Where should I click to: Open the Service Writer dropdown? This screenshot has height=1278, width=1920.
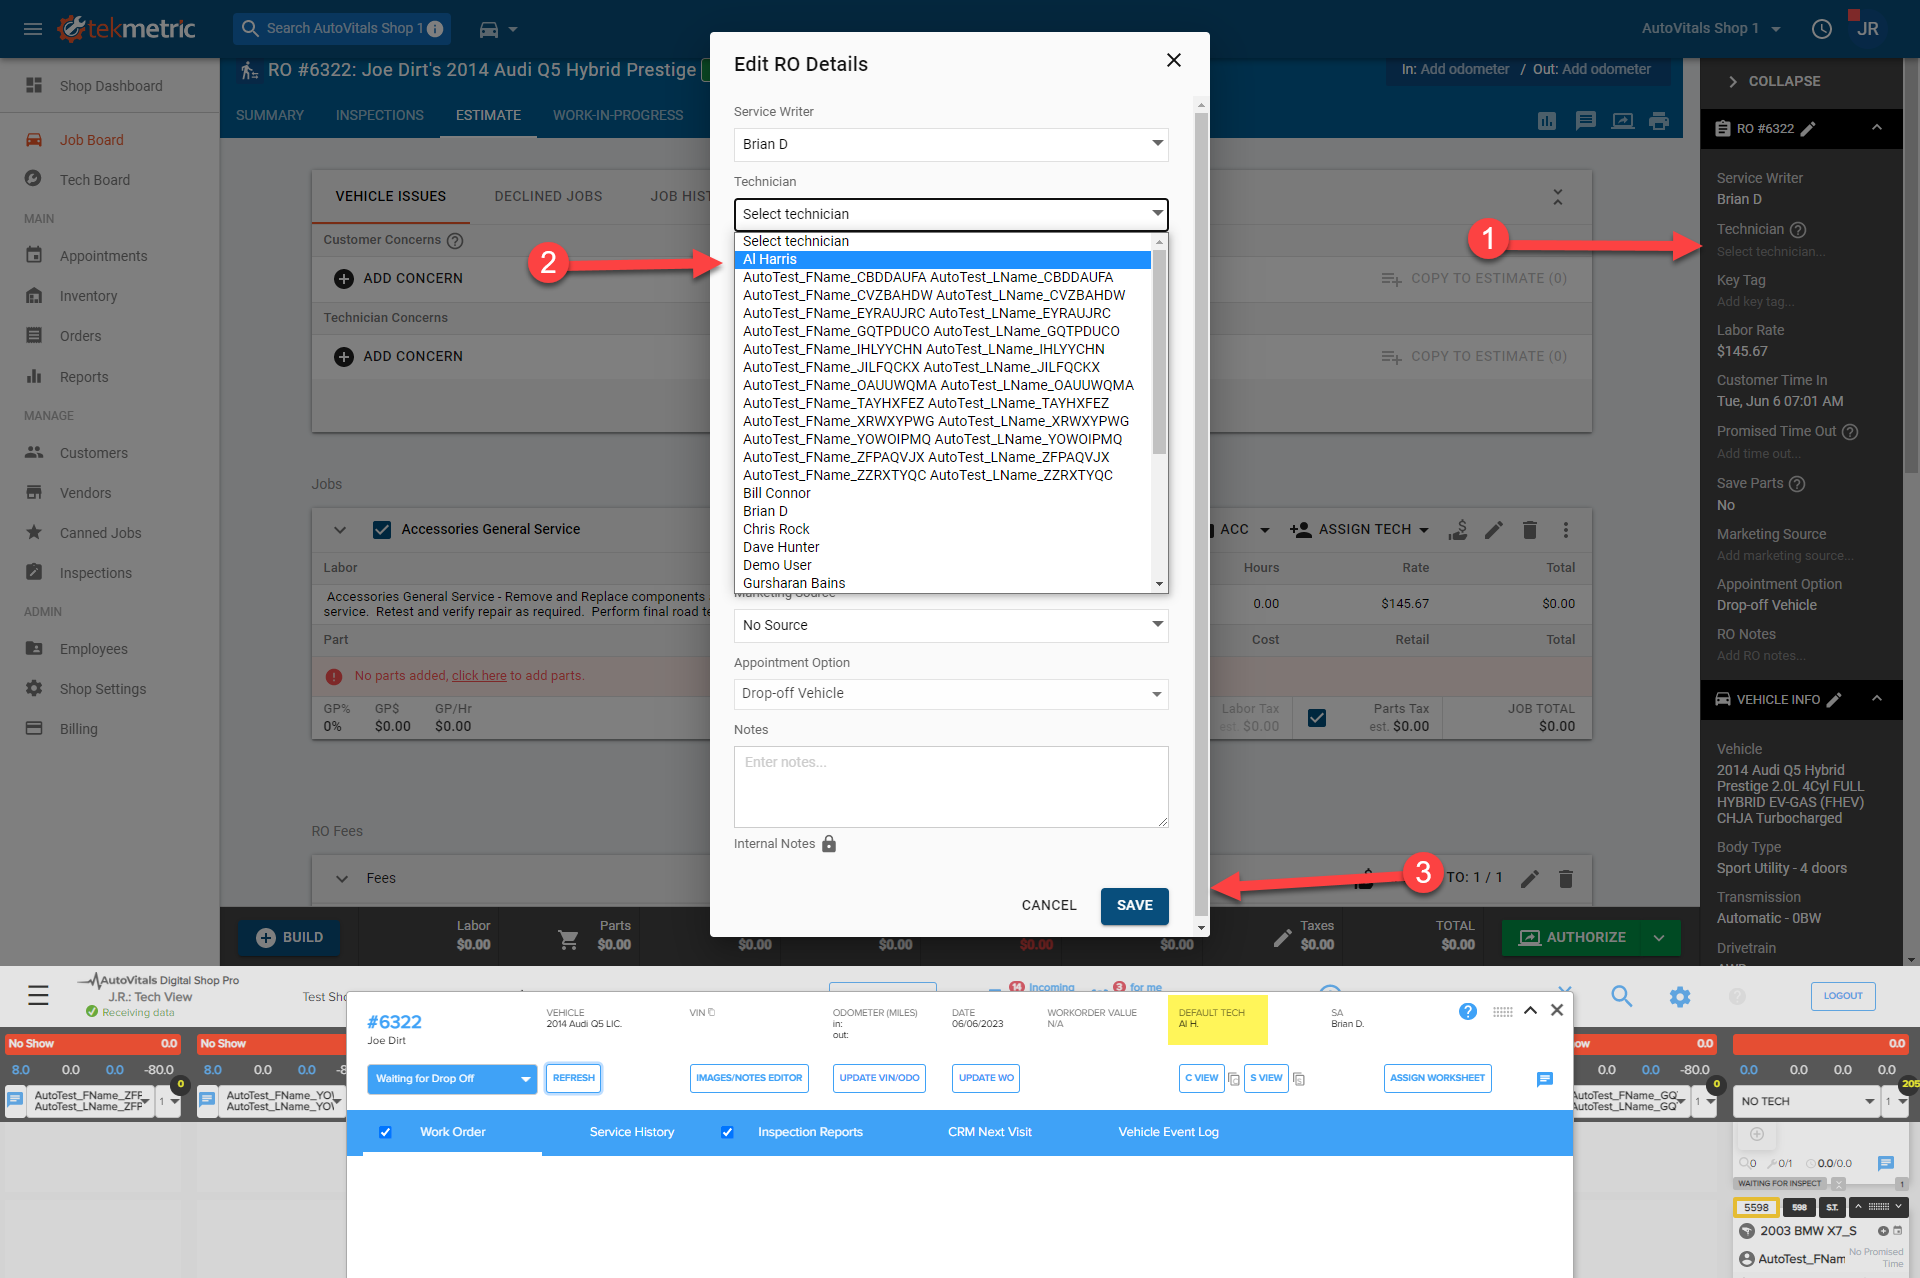tap(951, 144)
